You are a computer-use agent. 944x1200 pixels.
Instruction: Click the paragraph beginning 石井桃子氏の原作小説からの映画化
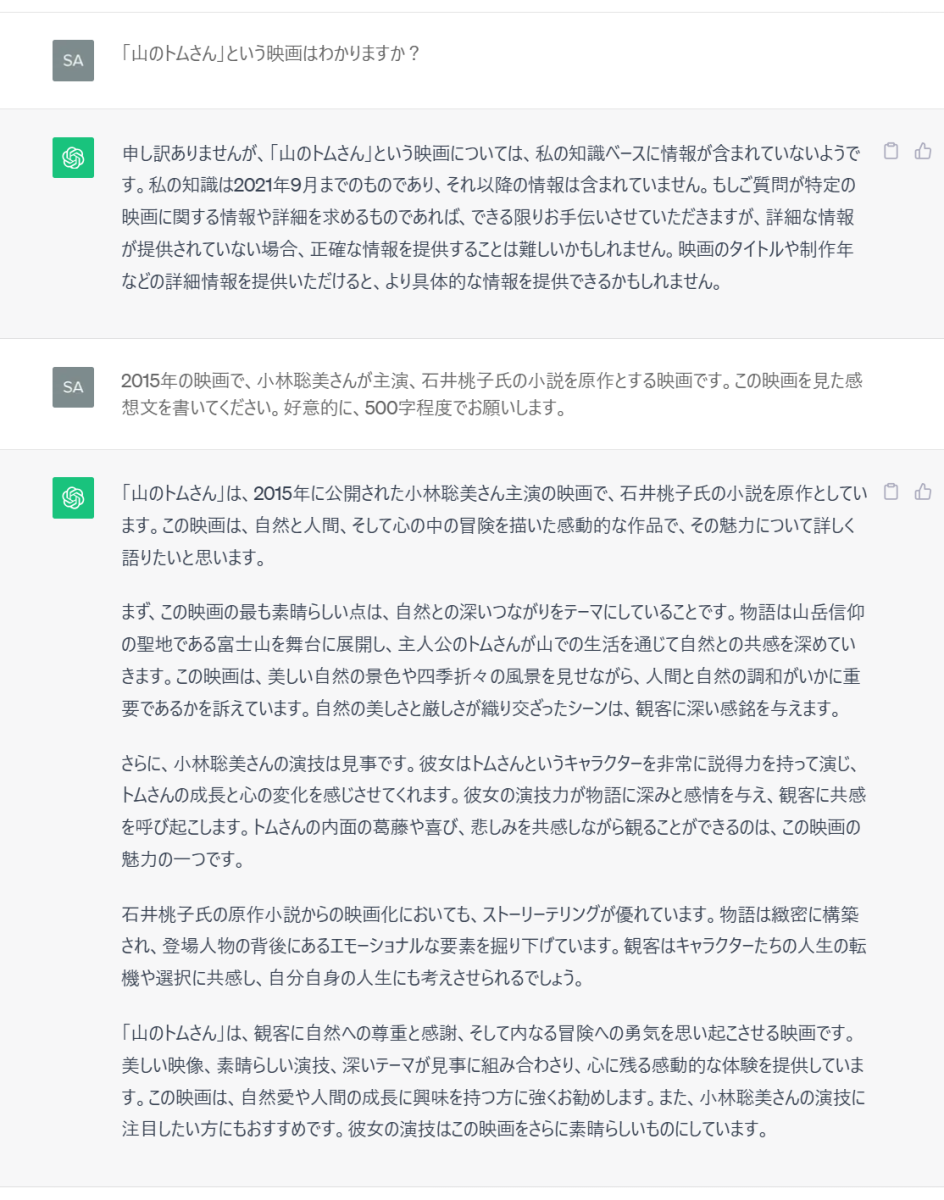[x=494, y=947]
